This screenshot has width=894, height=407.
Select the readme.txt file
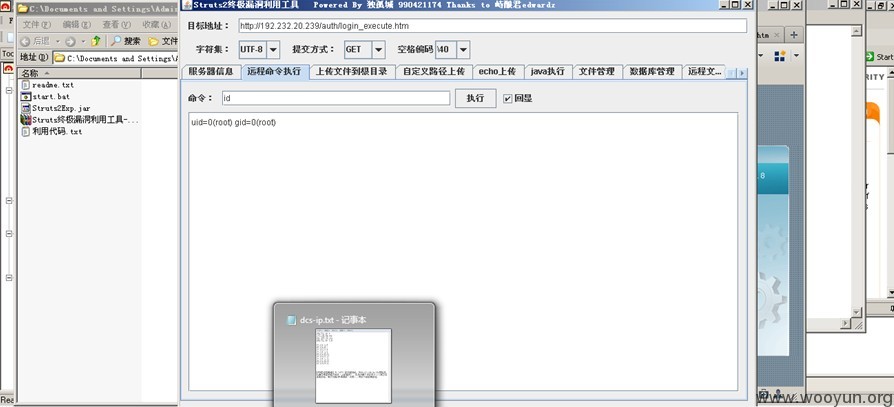[48, 85]
